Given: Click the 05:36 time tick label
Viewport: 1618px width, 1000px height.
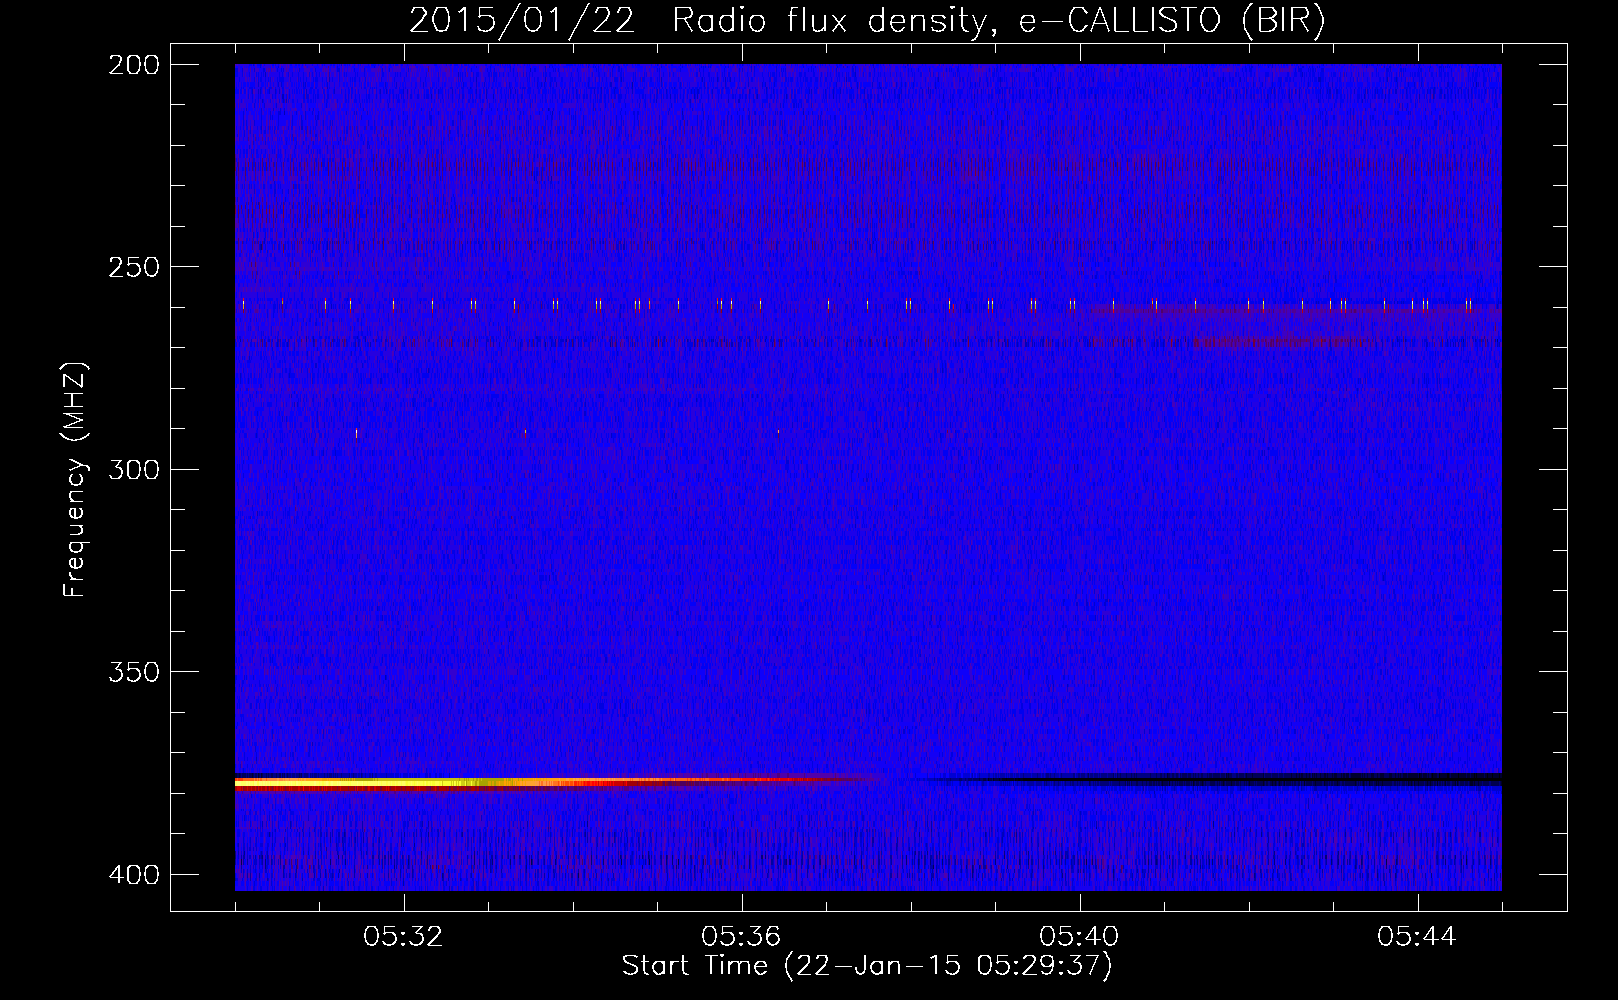Looking at the screenshot, I should pyautogui.click(x=742, y=937).
